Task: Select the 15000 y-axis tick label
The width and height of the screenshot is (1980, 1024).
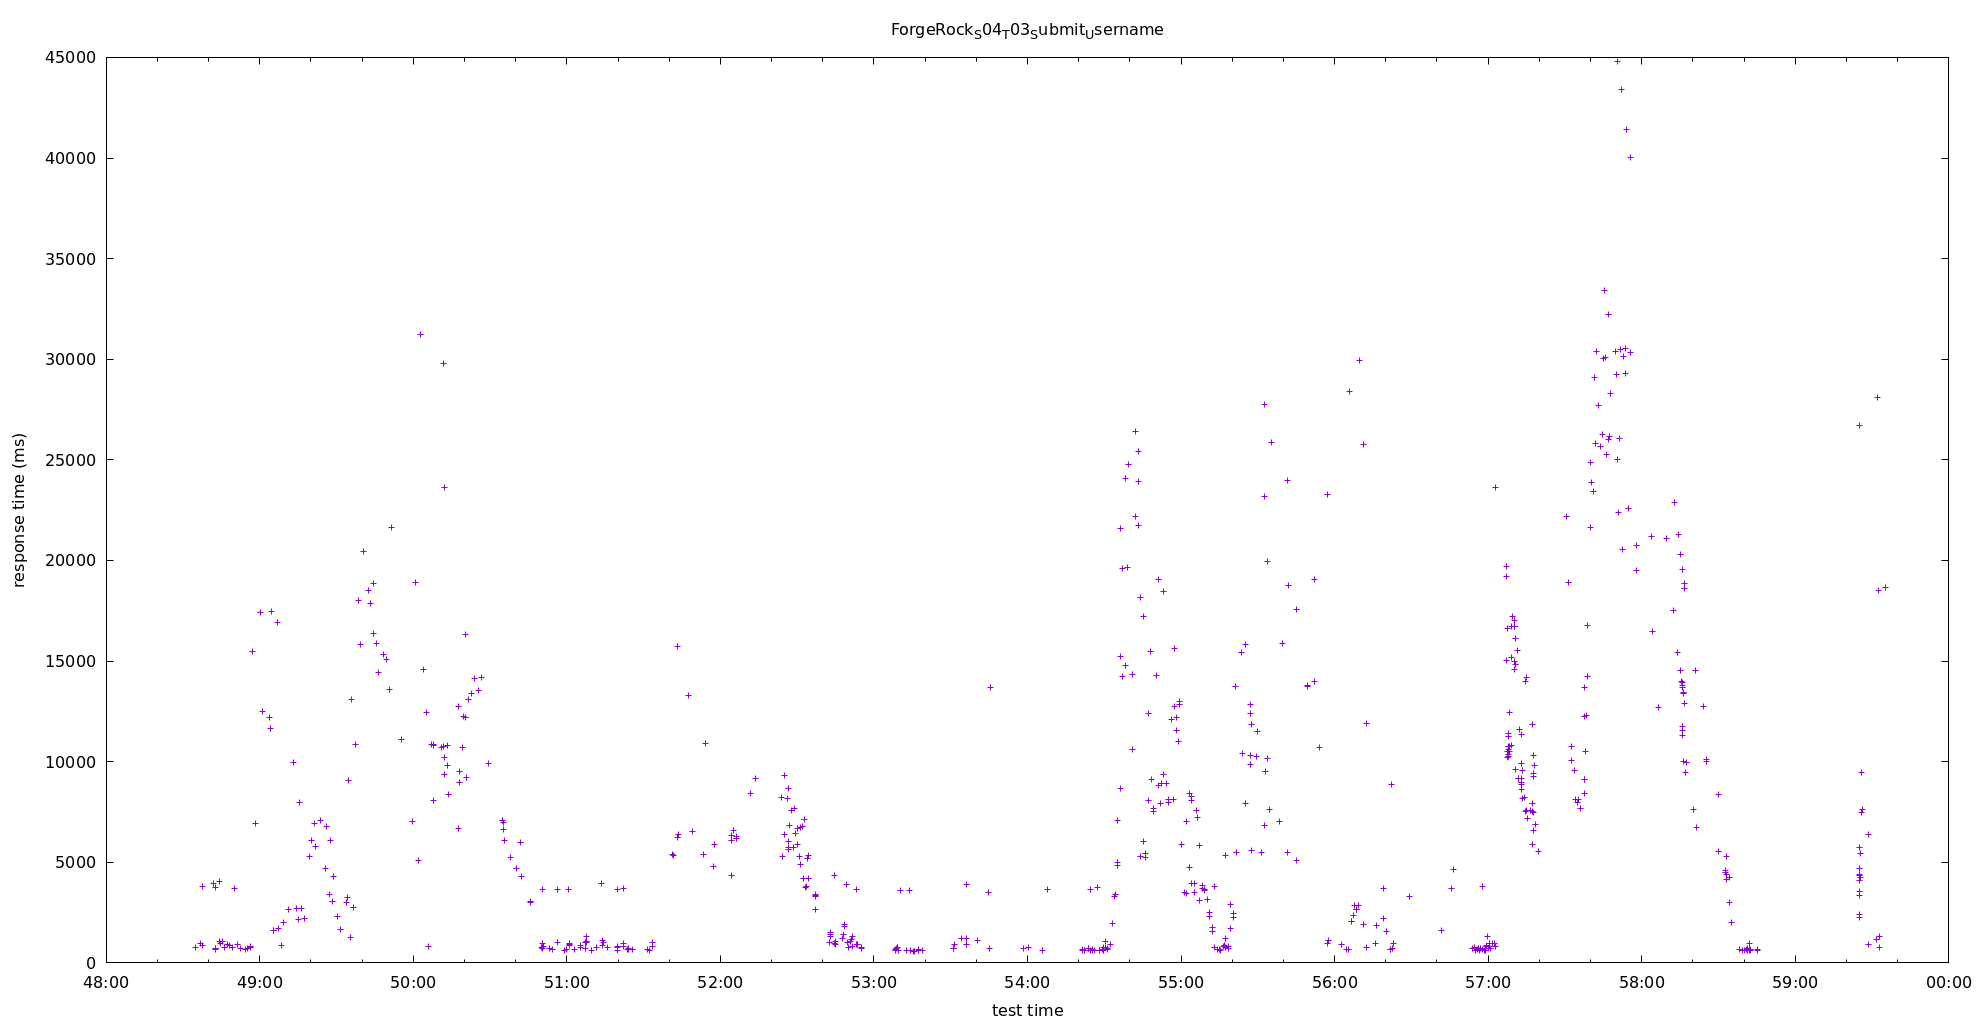Action: click(x=71, y=661)
